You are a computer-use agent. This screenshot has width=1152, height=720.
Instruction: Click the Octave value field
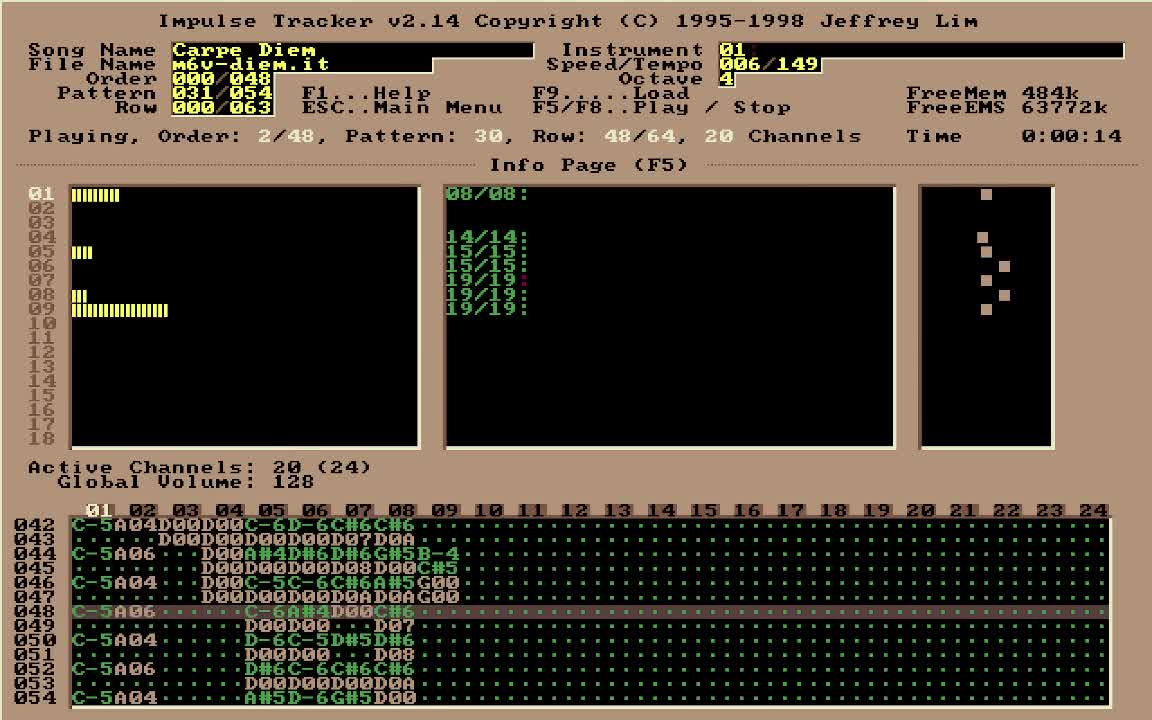[726, 79]
